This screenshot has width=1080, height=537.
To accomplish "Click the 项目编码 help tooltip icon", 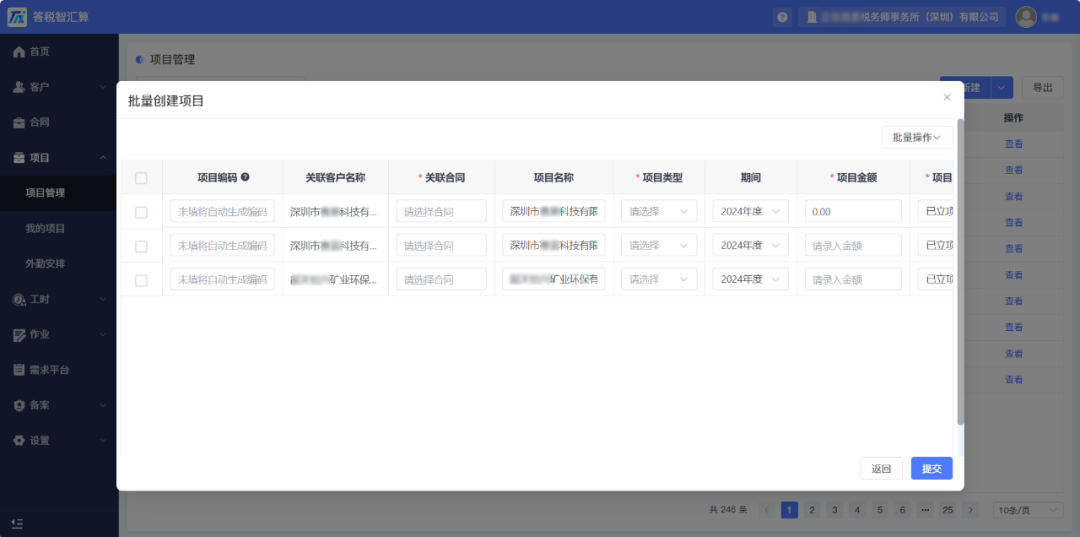I will coord(245,177).
